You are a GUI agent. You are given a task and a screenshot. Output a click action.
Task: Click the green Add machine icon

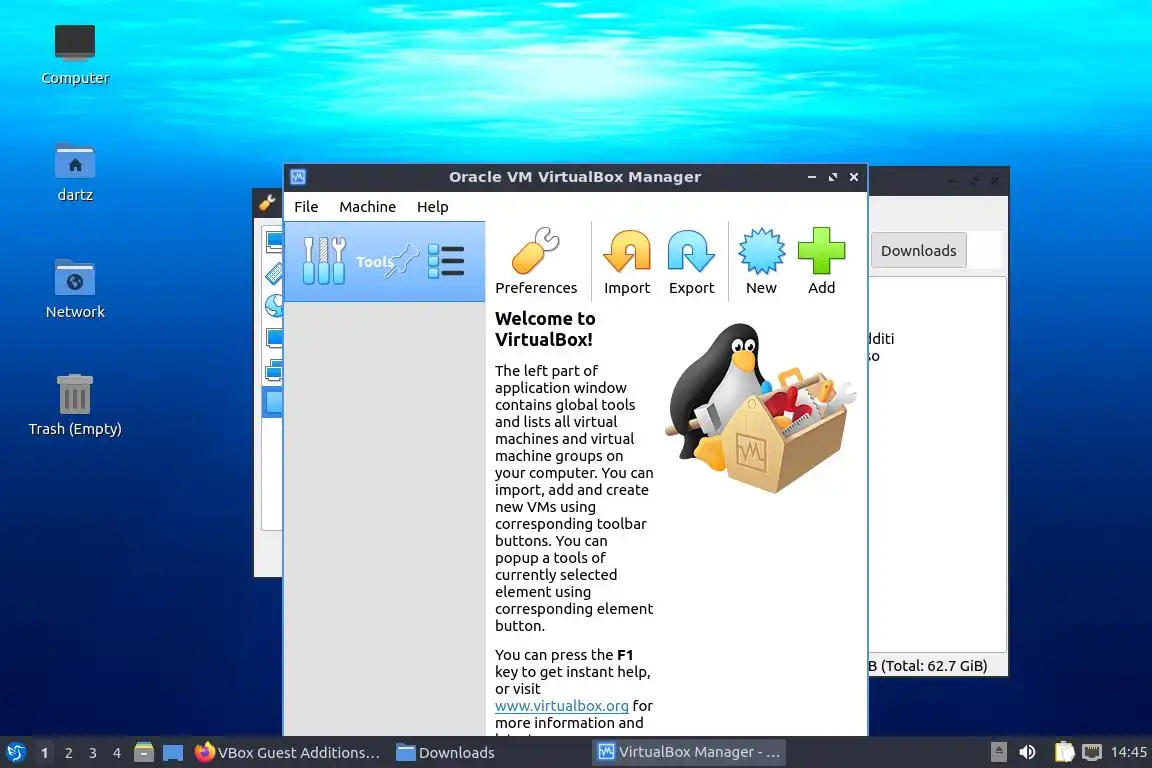[x=821, y=261]
